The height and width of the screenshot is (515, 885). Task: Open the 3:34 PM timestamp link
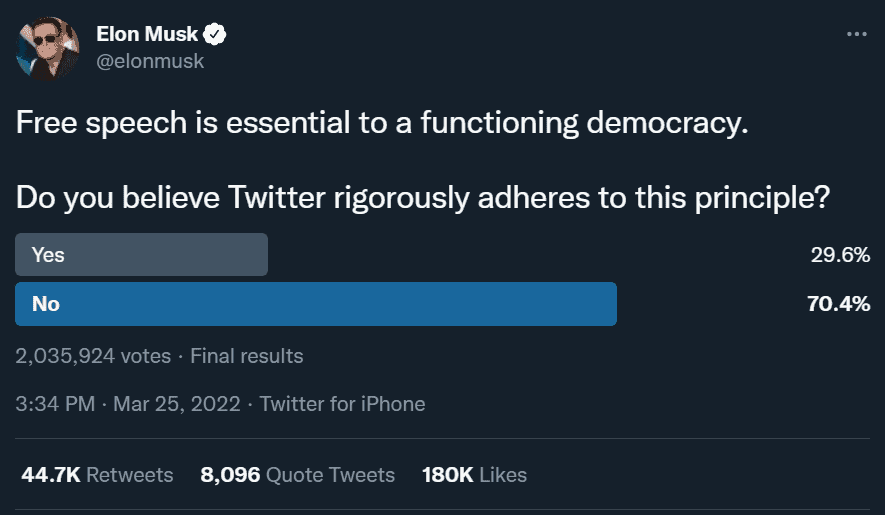click(55, 404)
